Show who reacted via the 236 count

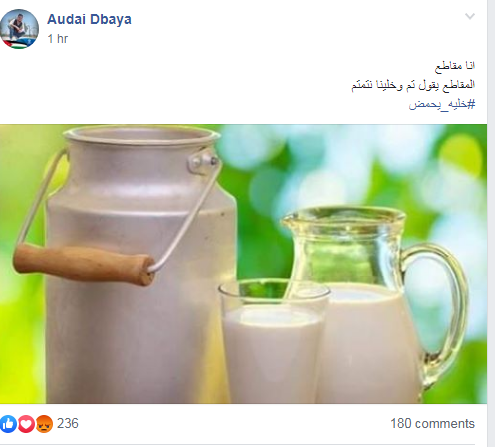coord(68,423)
